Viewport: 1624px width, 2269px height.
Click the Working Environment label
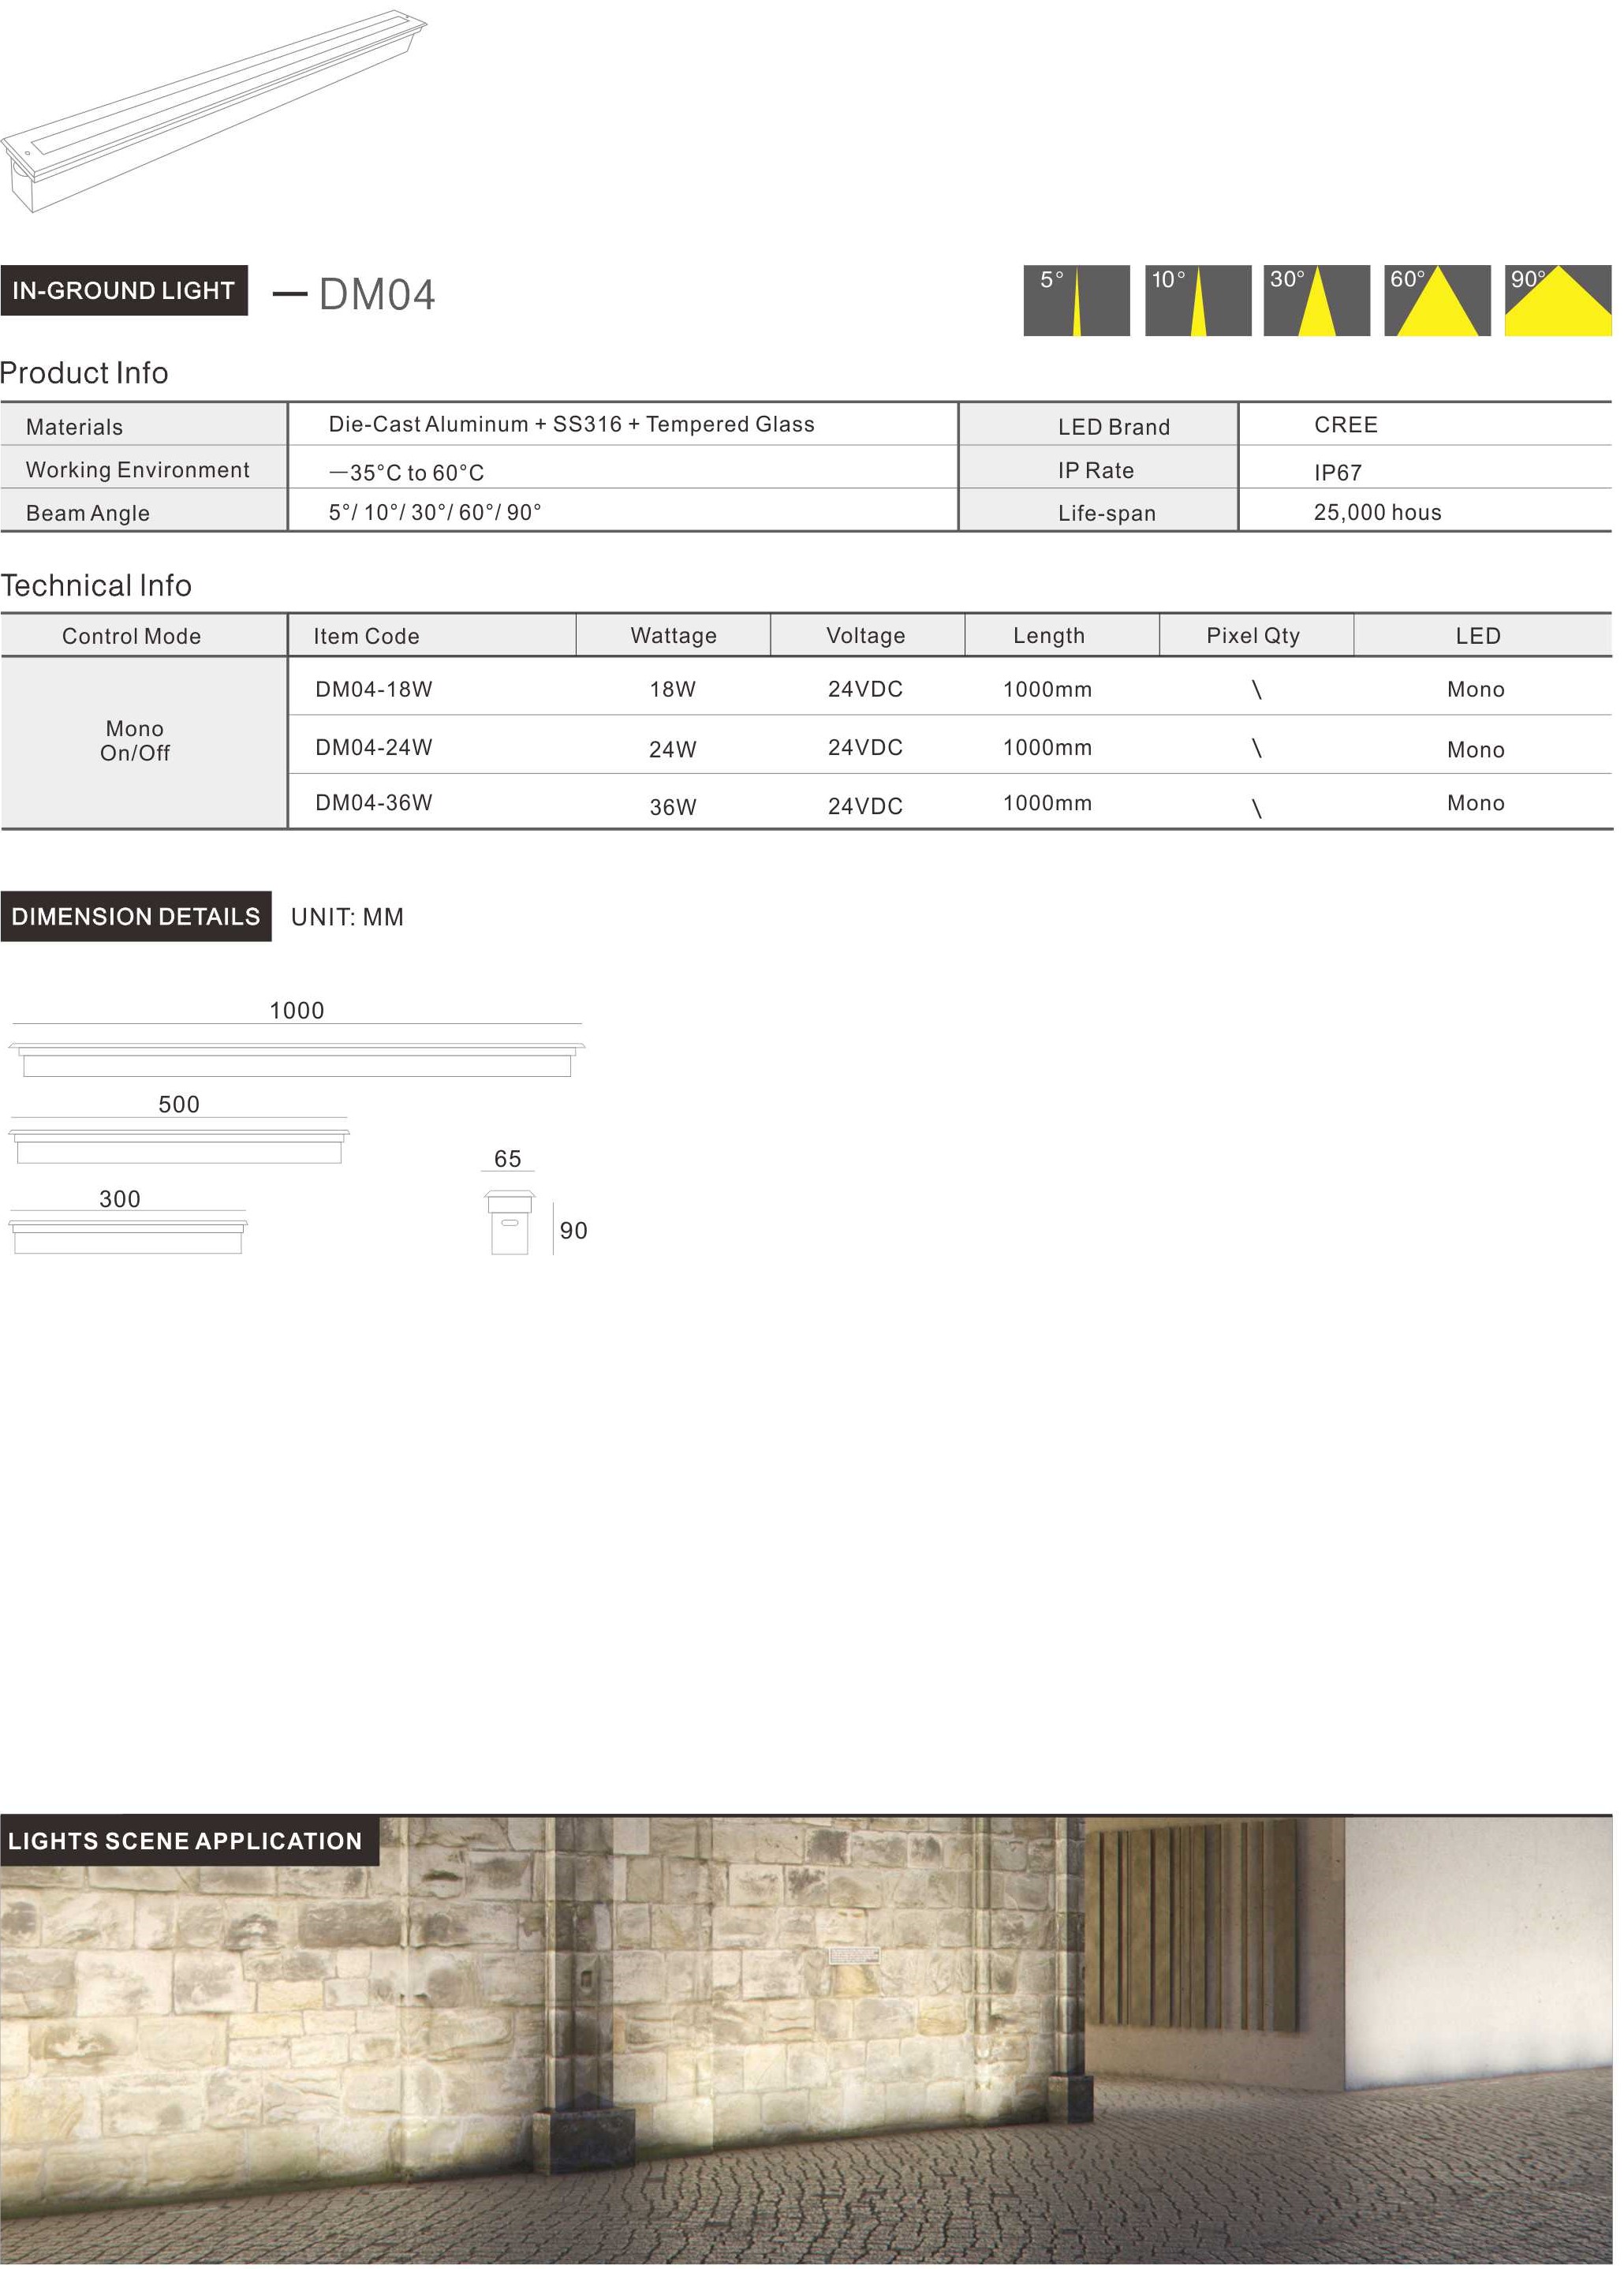[x=137, y=470]
